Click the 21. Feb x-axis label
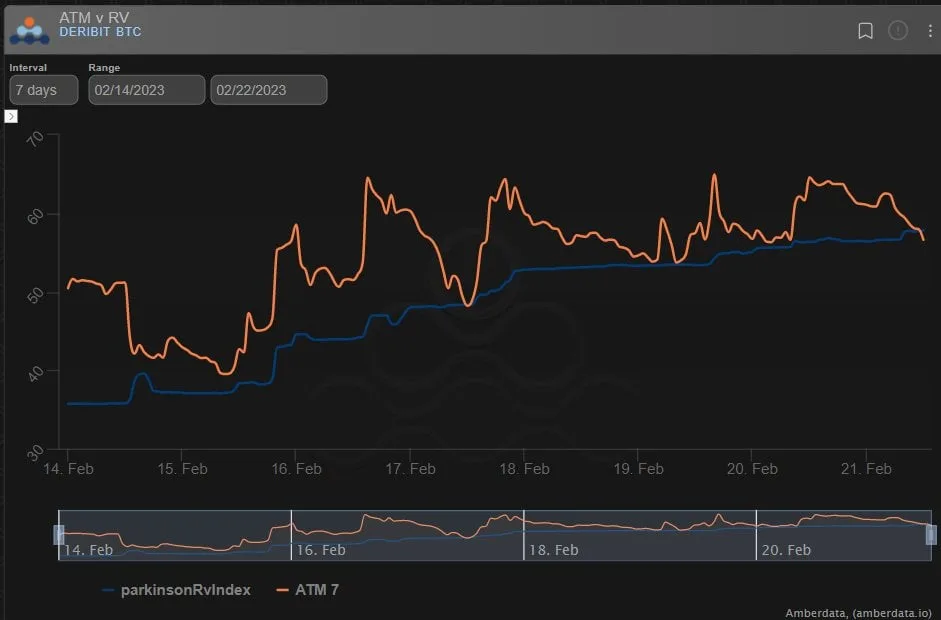 pos(866,469)
